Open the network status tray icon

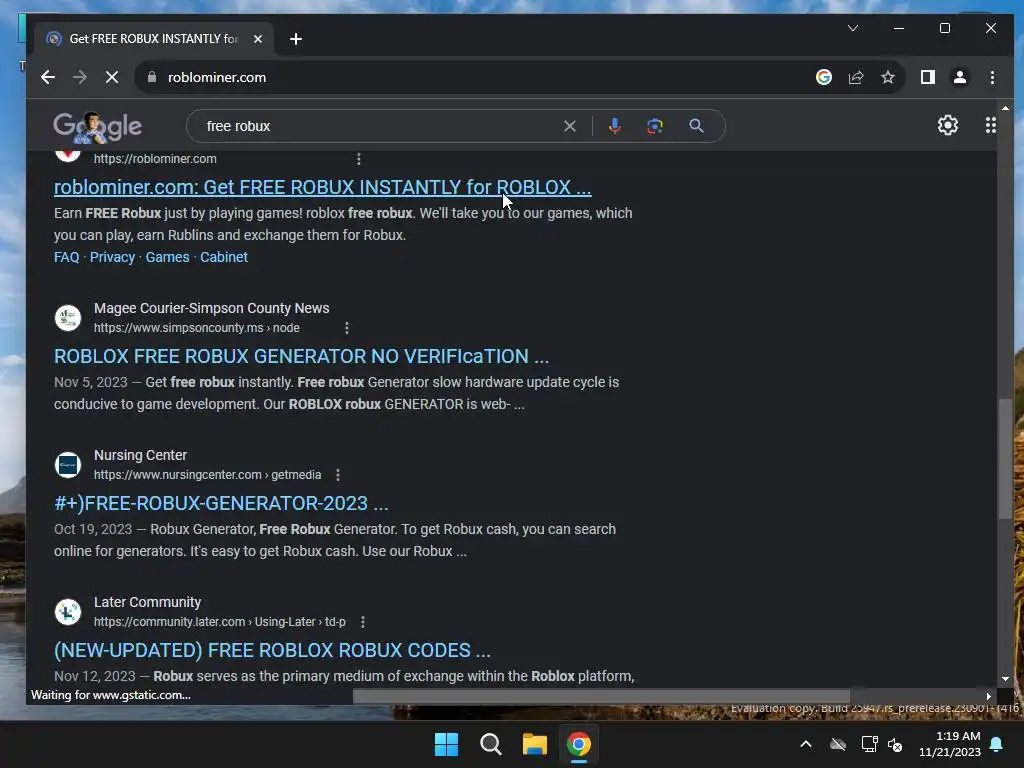pos(869,744)
